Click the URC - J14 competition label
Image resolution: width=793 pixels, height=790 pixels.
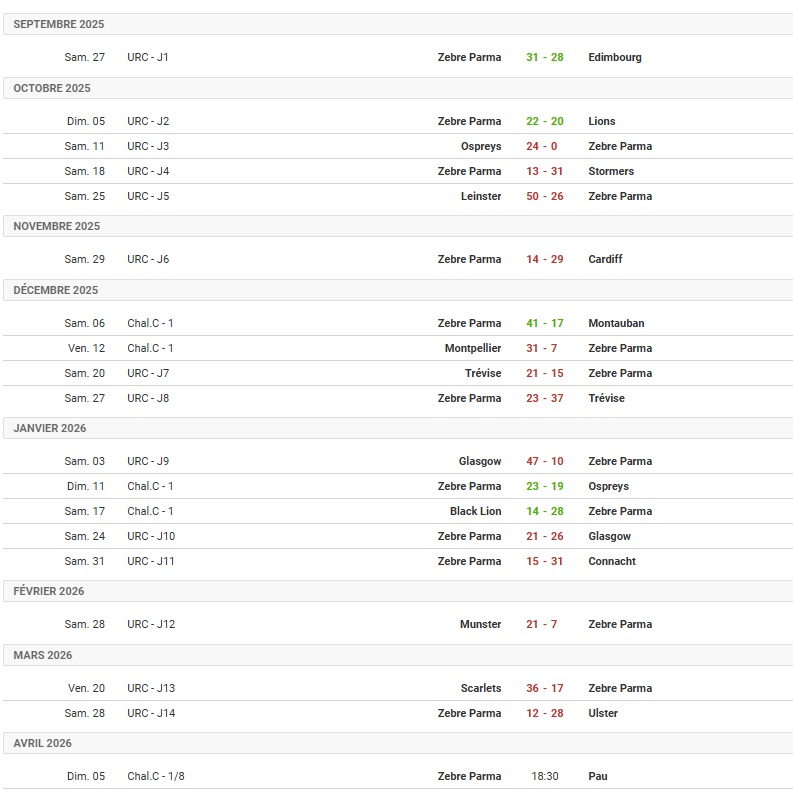(151, 714)
